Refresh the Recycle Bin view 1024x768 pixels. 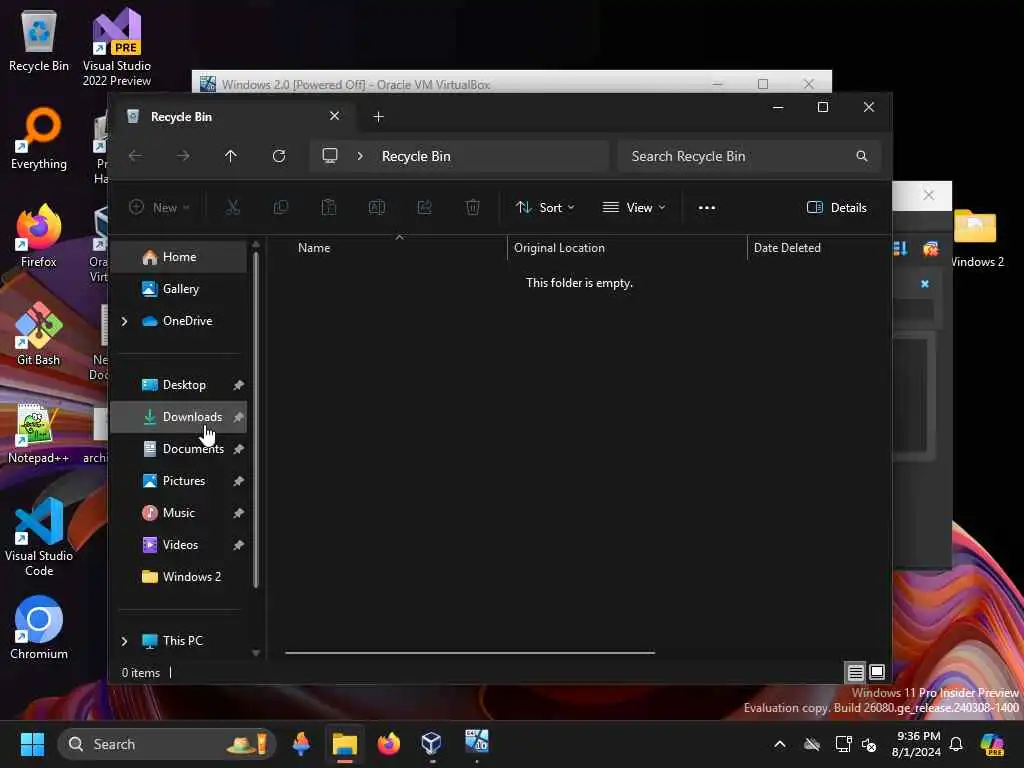tap(279, 156)
